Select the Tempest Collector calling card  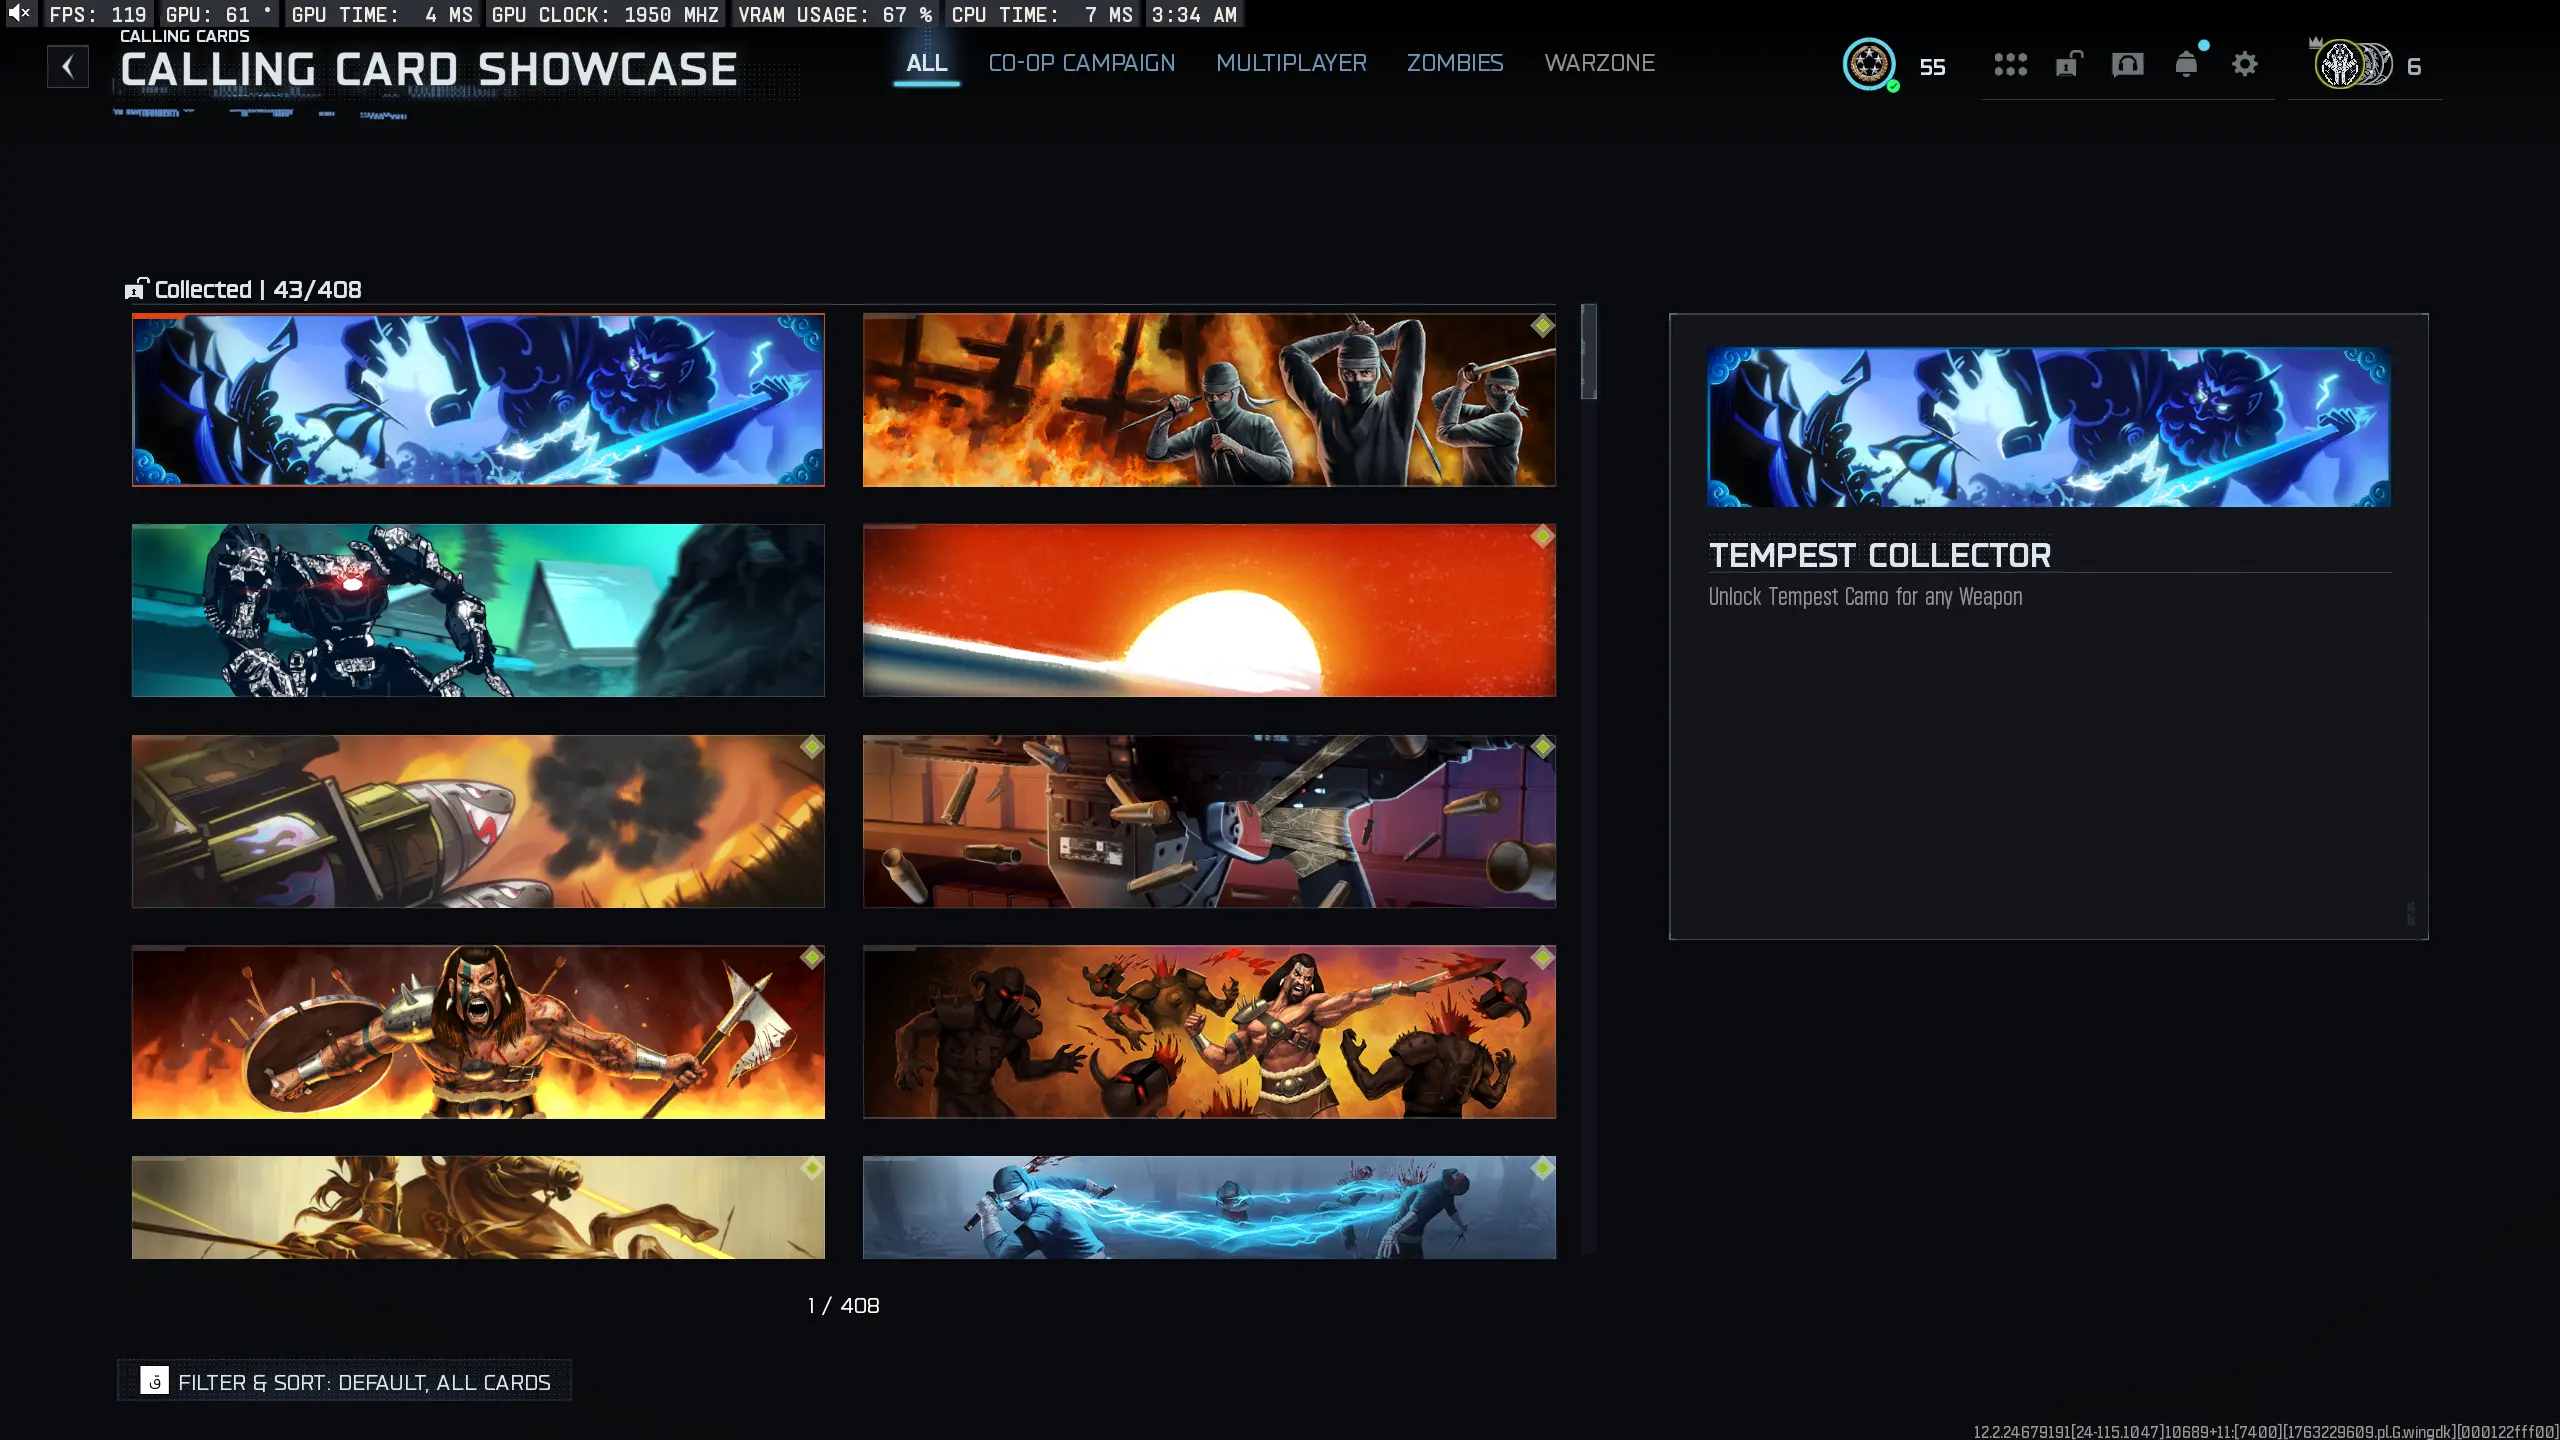[x=478, y=400]
